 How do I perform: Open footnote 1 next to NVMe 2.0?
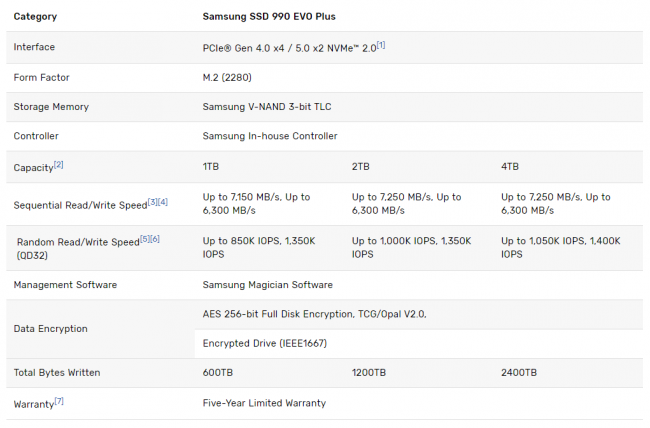pyautogui.click(x=381, y=45)
